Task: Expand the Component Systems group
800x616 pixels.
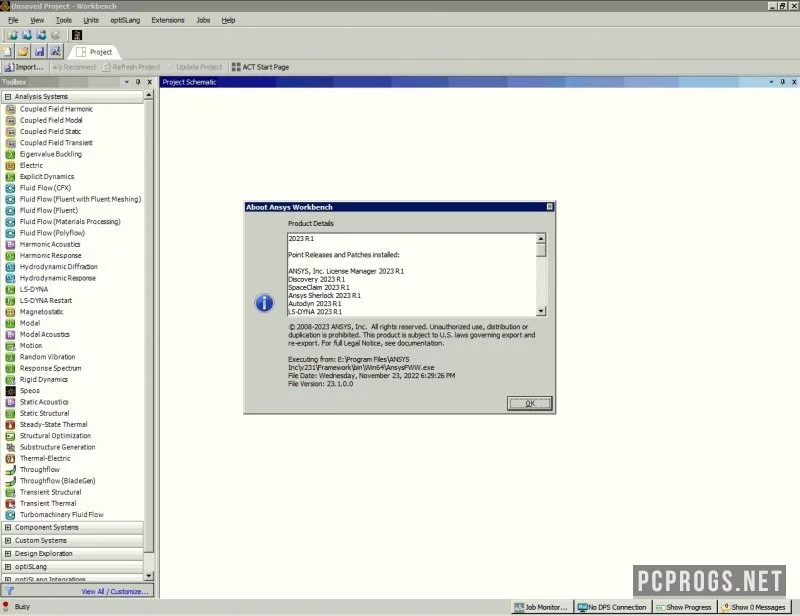Action: pos(8,527)
